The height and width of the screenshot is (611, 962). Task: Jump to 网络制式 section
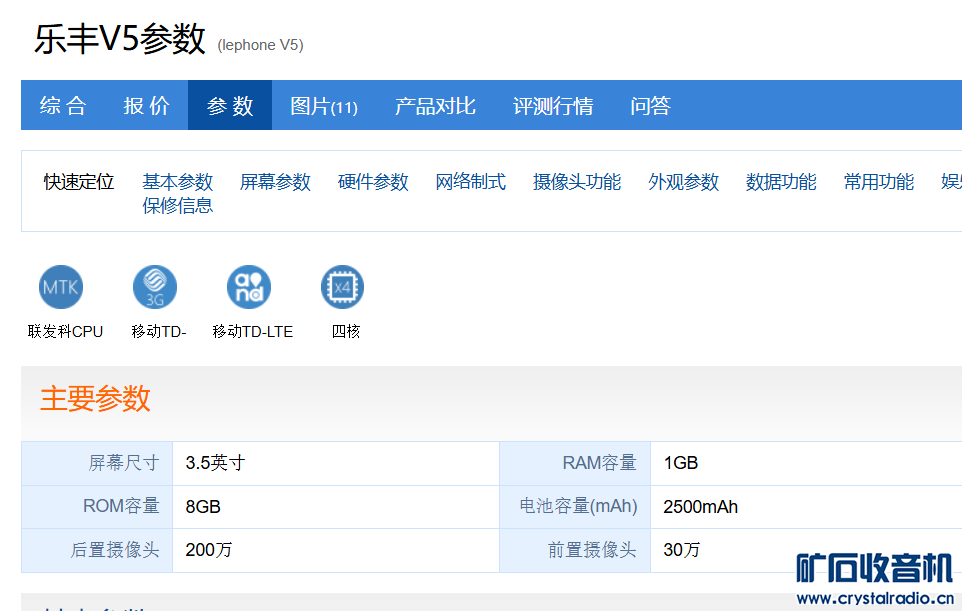pyautogui.click(x=471, y=182)
